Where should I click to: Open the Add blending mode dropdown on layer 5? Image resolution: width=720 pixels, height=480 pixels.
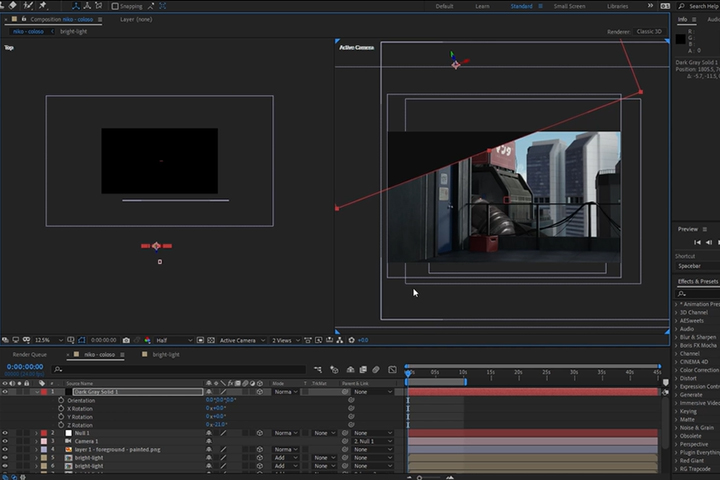pyautogui.click(x=286, y=458)
